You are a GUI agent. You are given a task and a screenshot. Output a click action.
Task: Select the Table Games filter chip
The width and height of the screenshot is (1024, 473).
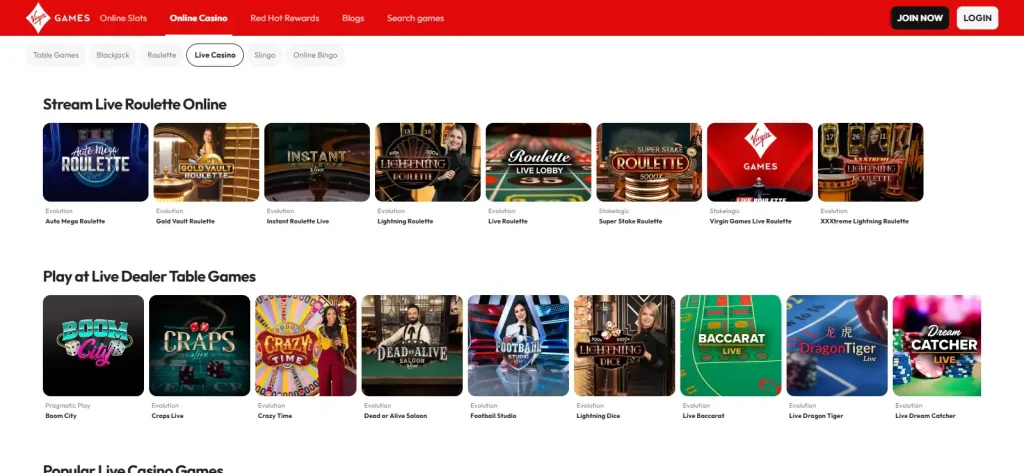[x=56, y=55]
